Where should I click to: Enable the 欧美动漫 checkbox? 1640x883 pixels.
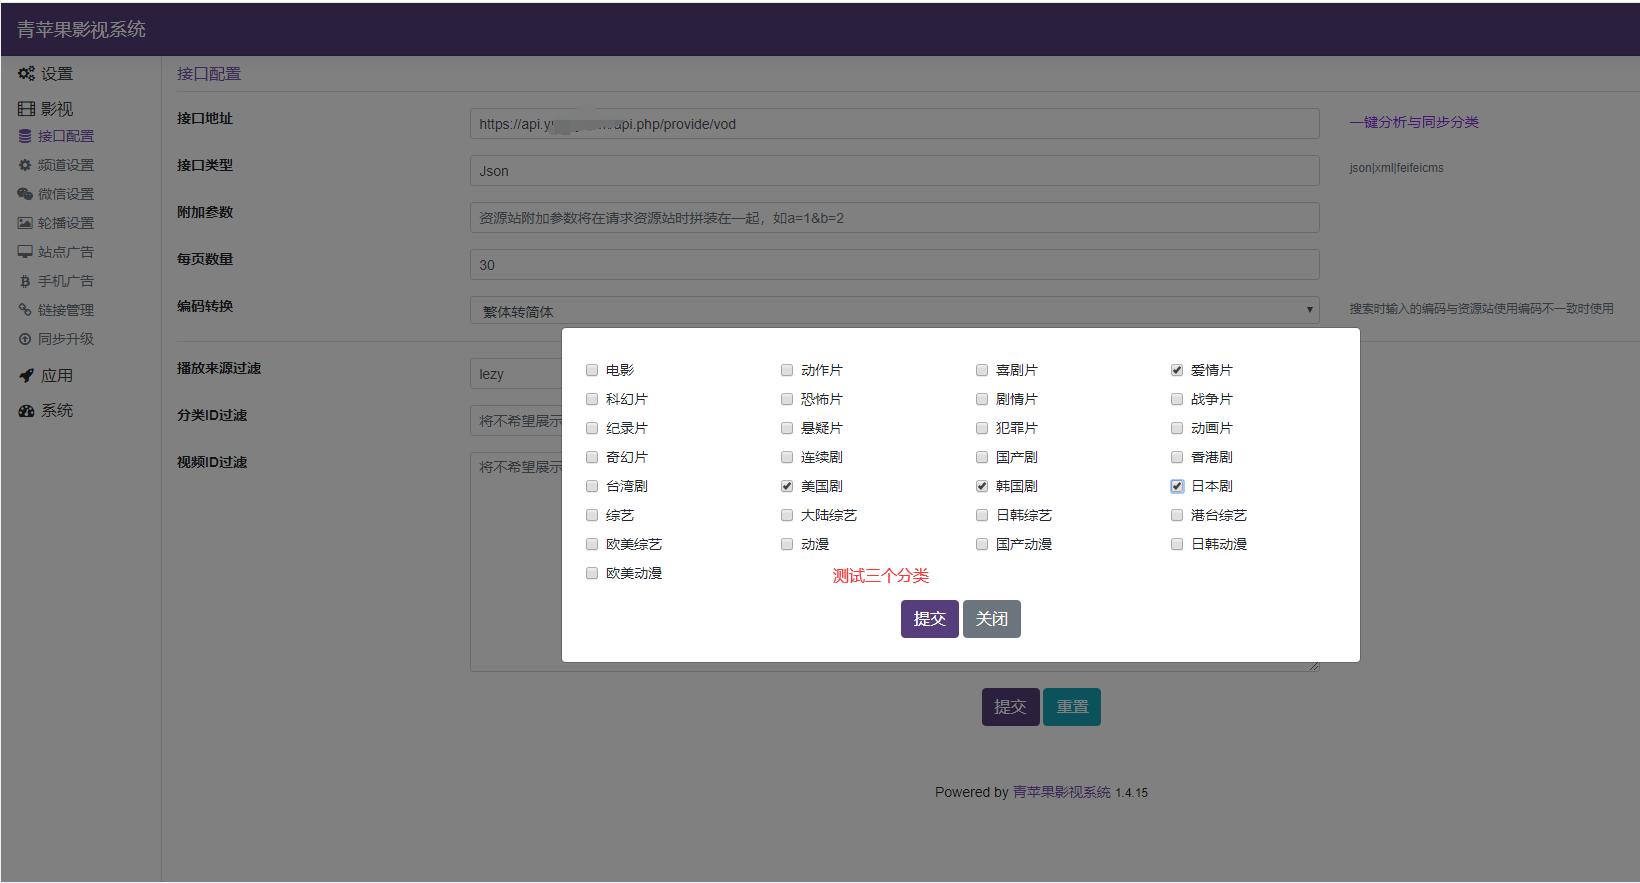(592, 573)
